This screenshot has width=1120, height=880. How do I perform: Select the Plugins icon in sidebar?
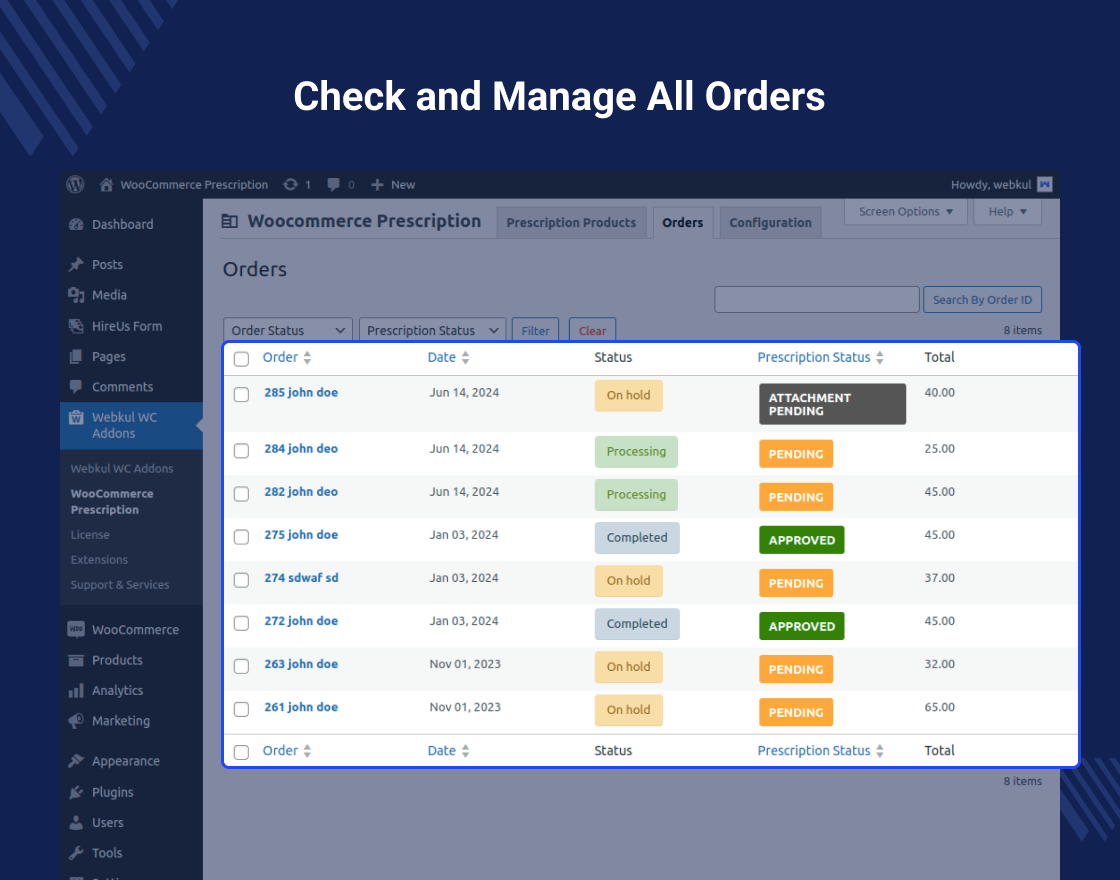(x=74, y=792)
